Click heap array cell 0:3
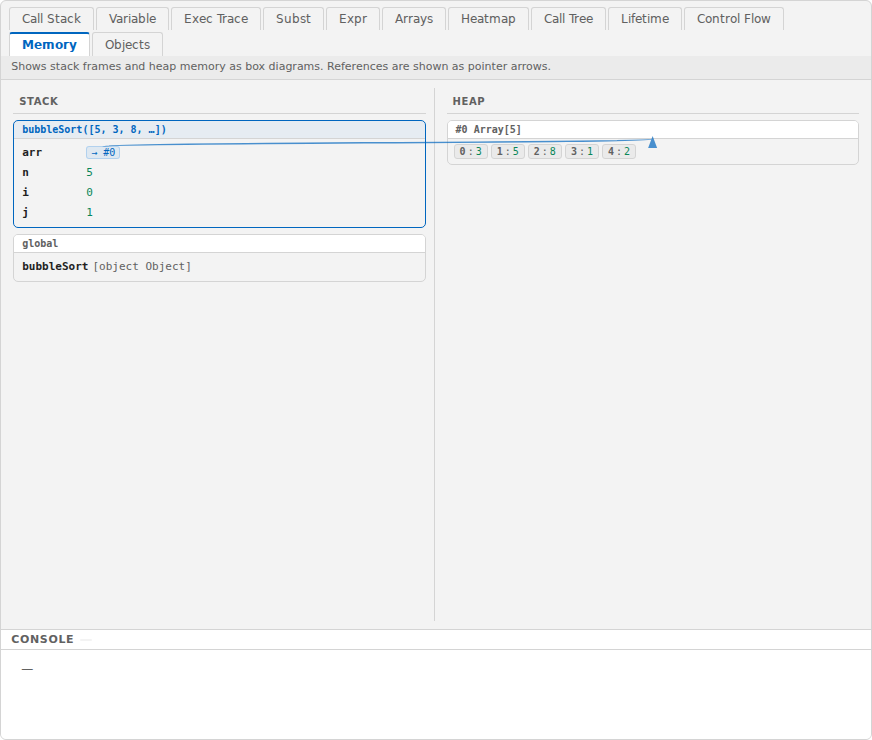This screenshot has width=872, height=740. tap(471, 151)
